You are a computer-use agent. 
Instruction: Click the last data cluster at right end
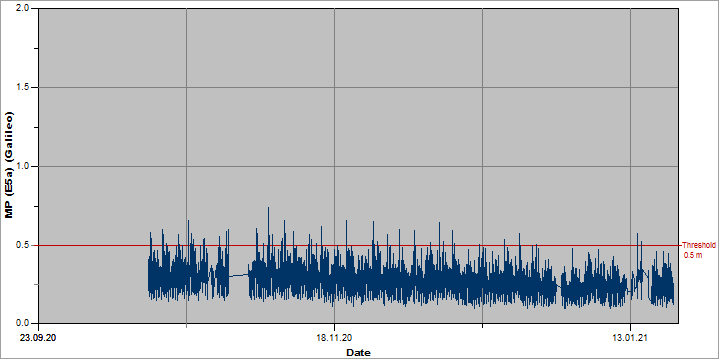click(662, 280)
